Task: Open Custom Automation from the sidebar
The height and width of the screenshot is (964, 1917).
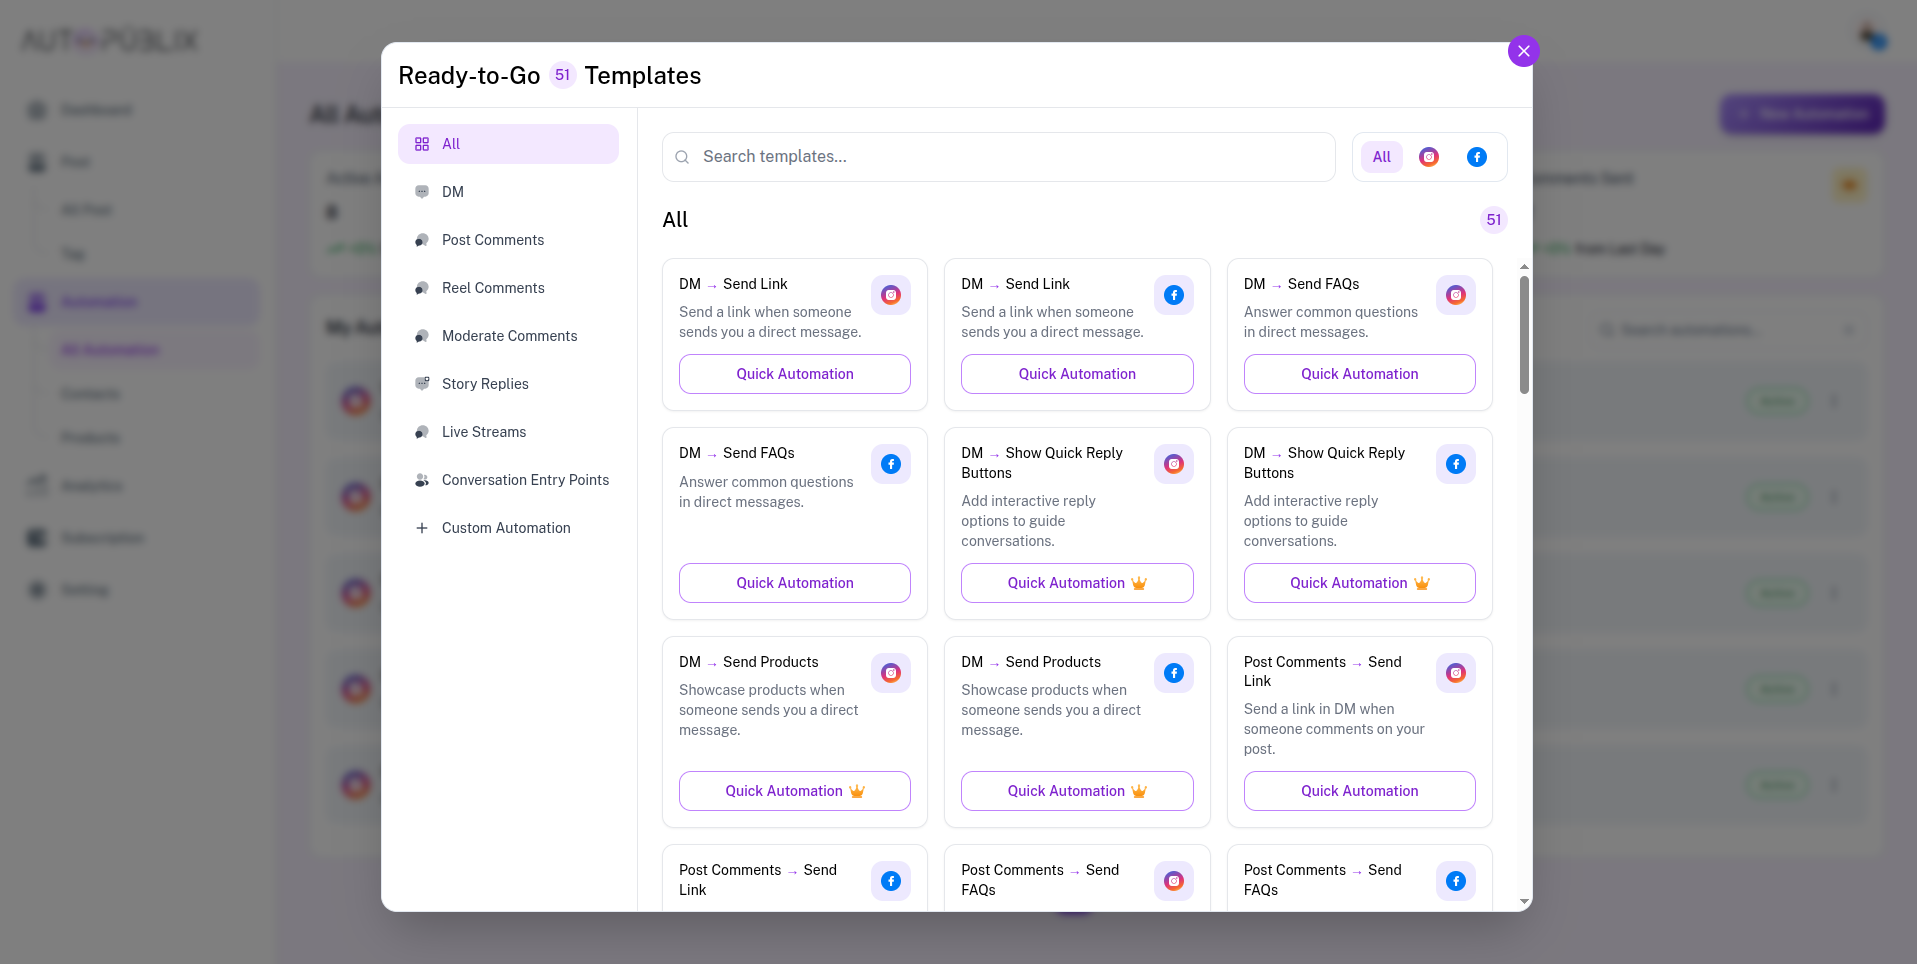Action: [x=505, y=528]
